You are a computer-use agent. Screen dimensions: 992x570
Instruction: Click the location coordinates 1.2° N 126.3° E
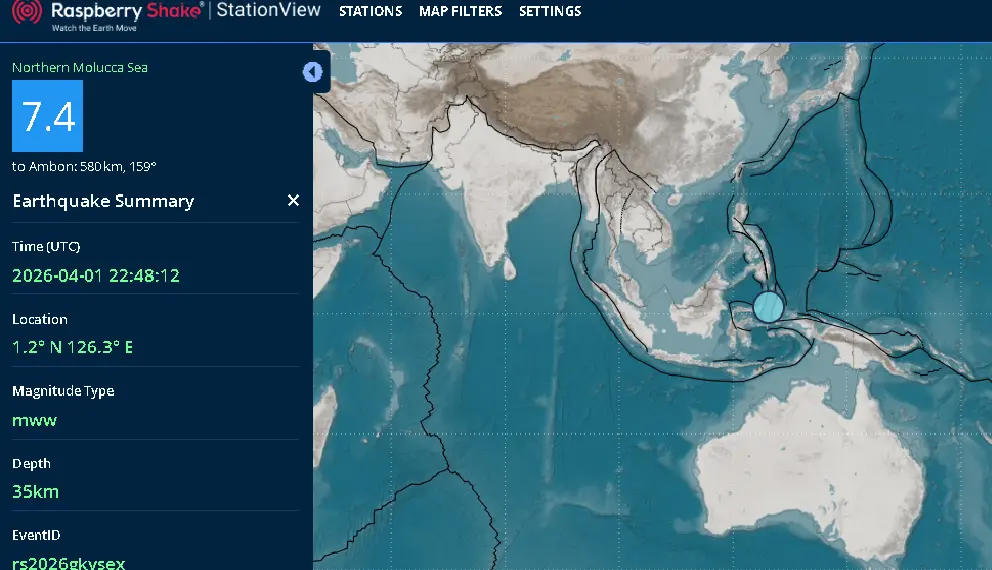click(72, 347)
